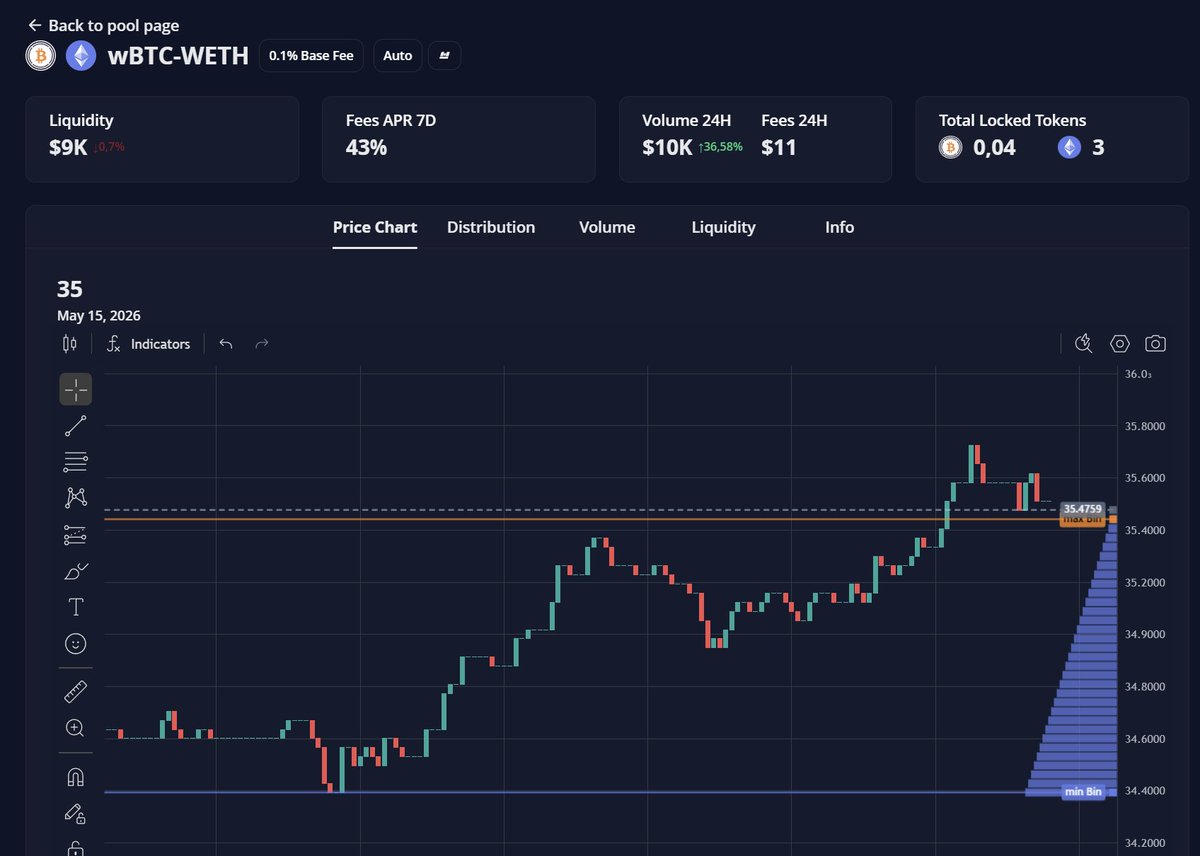Undo the last chart action
This screenshot has width=1200, height=856.
coord(226,344)
